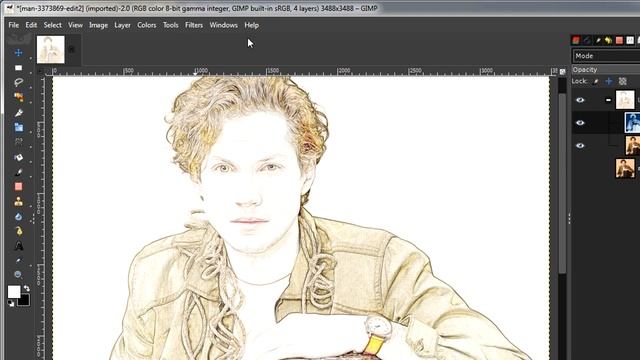Viewport: 640px width, 360px height.
Task: Select the Unified Transform tool
Action: pos(18,127)
